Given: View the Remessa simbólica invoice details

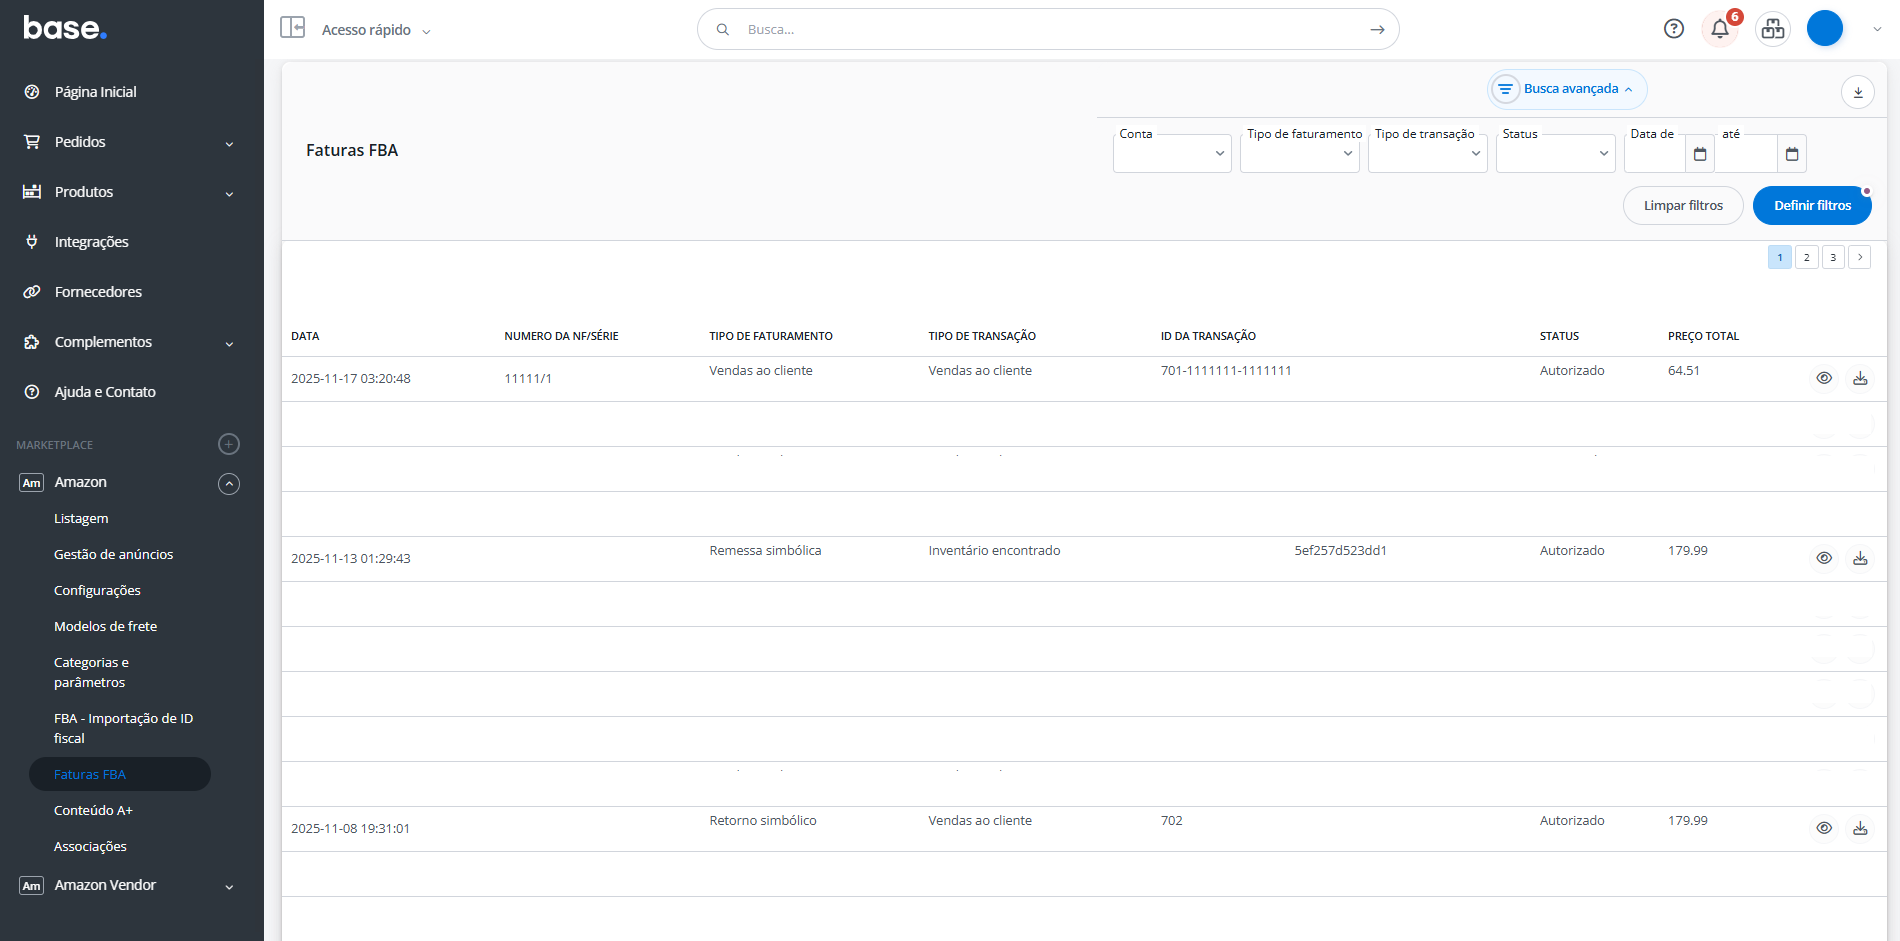Looking at the screenshot, I should pyautogui.click(x=1823, y=558).
